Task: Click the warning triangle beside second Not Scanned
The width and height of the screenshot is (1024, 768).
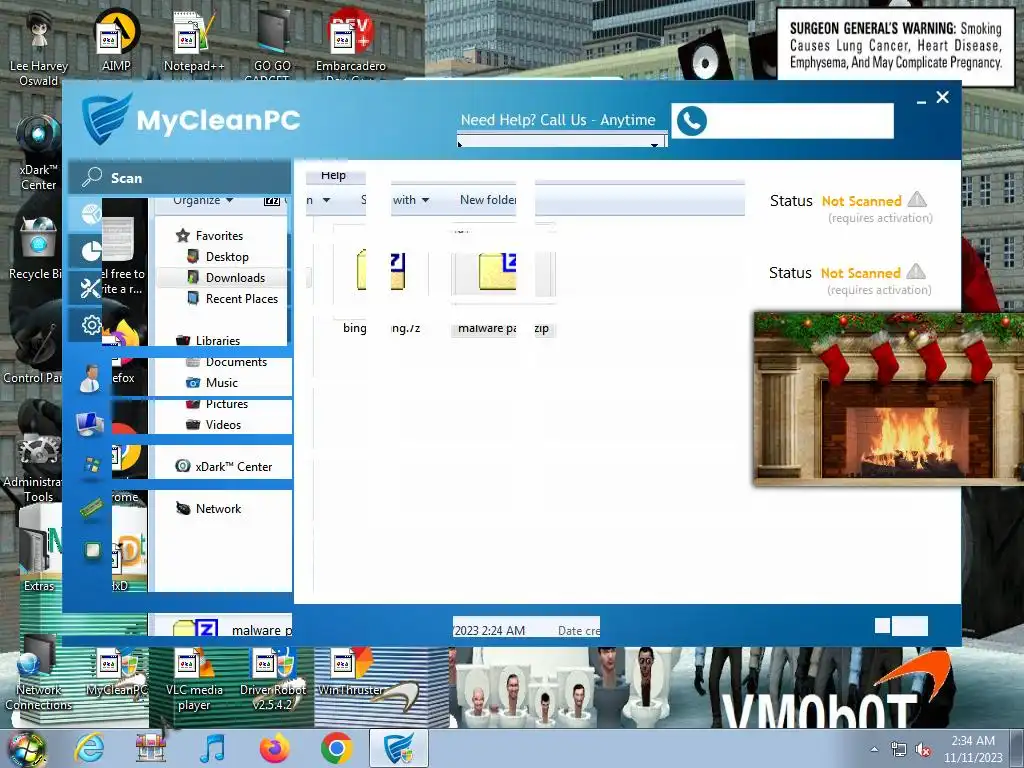Action: pyautogui.click(x=916, y=271)
